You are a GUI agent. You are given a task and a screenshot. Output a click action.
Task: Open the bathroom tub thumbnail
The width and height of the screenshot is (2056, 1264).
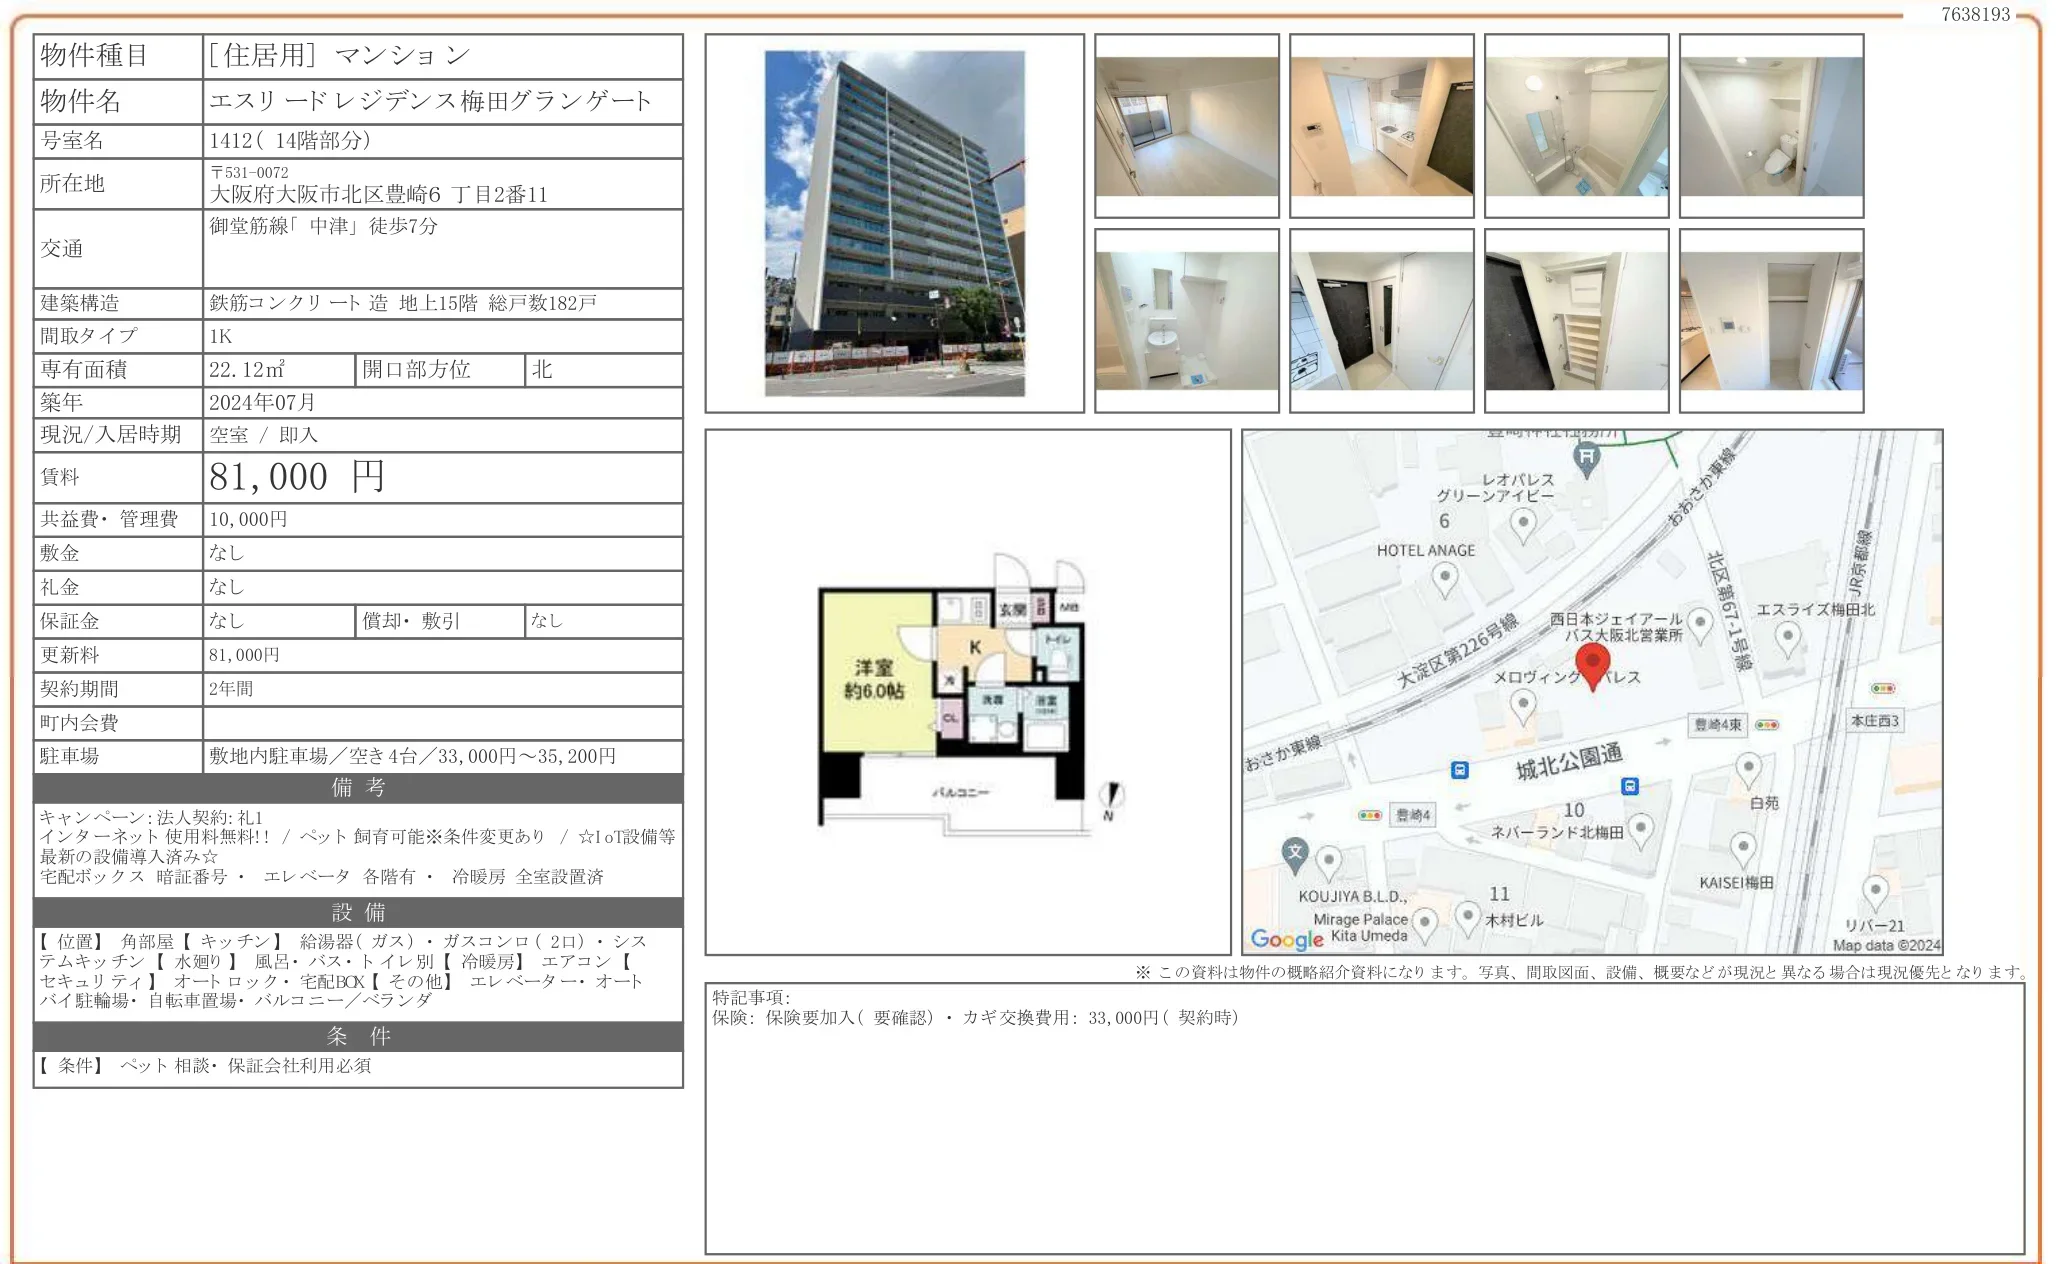coord(1576,126)
